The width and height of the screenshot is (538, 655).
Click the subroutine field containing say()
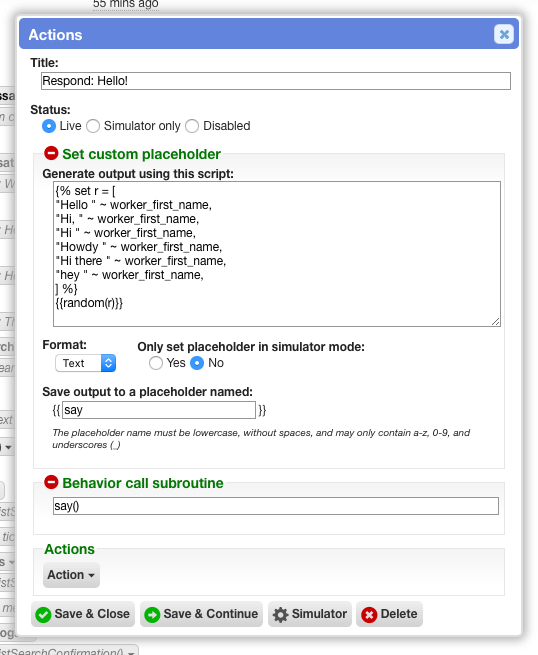pyautogui.click(x=276, y=506)
